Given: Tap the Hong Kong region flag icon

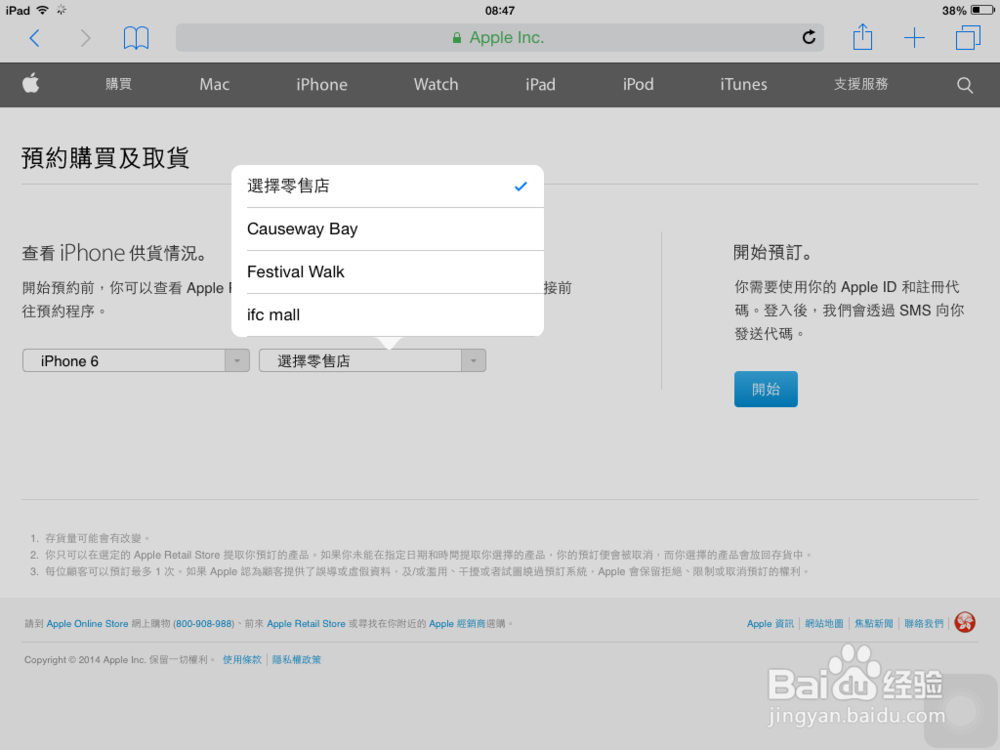Looking at the screenshot, I should [x=965, y=622].
